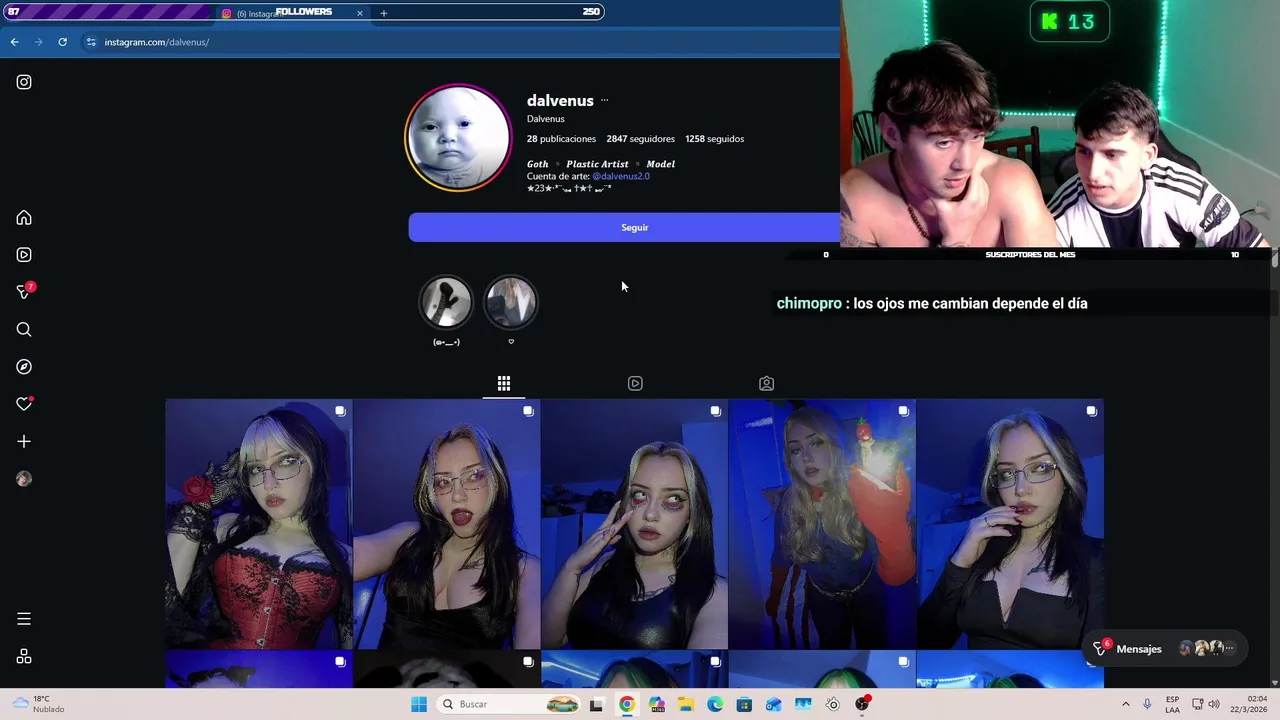Open the third post with hand near face
Screen dimensions: 1280x720
coord(634,524)
